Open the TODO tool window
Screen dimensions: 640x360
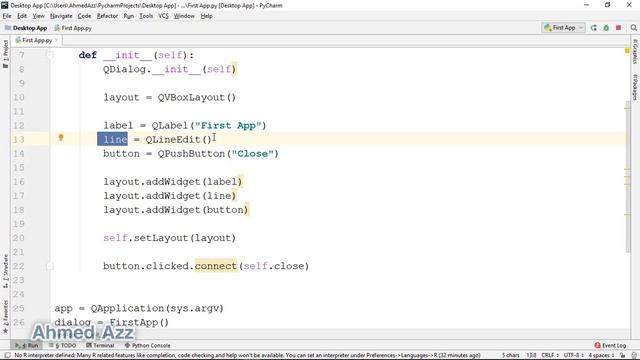tap(62, 345)
